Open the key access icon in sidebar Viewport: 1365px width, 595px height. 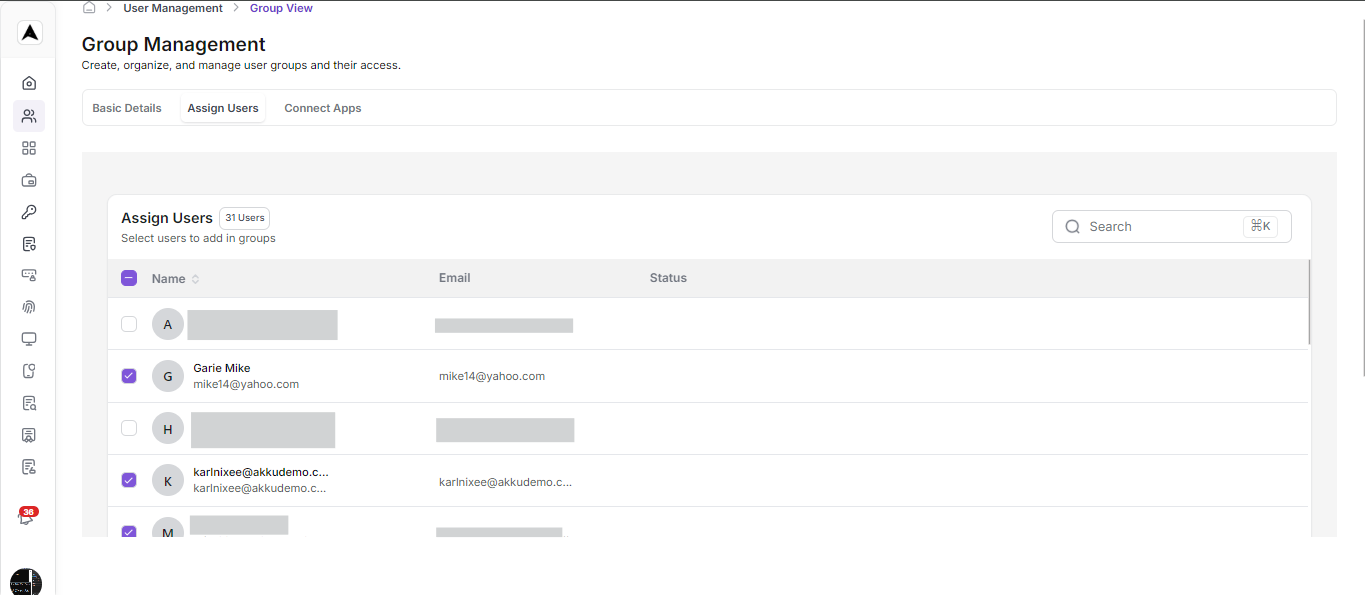(28, 211)
